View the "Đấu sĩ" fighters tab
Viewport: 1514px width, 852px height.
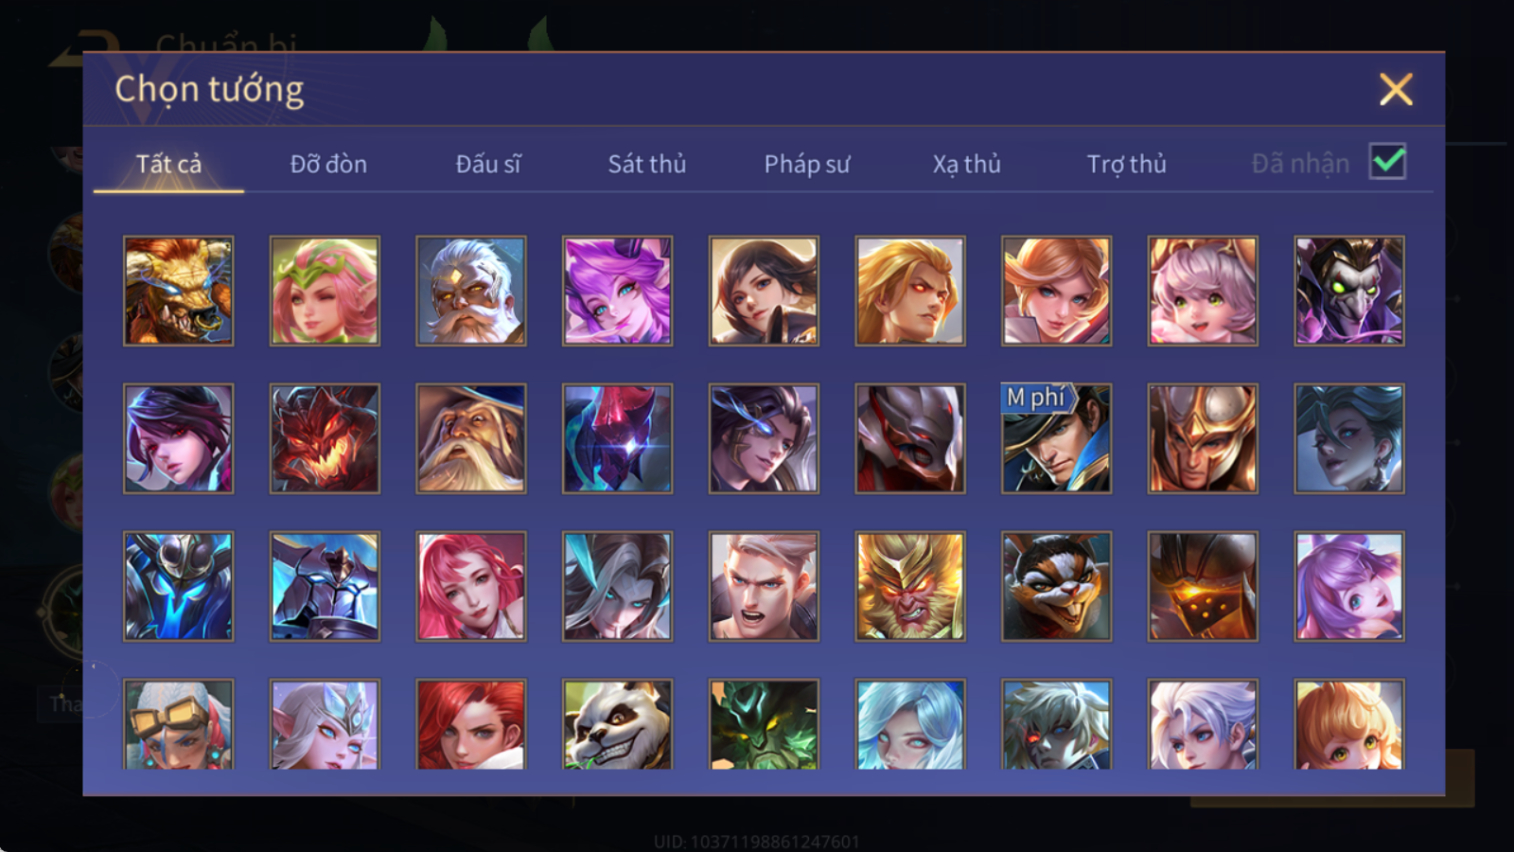tap(488, 164)
